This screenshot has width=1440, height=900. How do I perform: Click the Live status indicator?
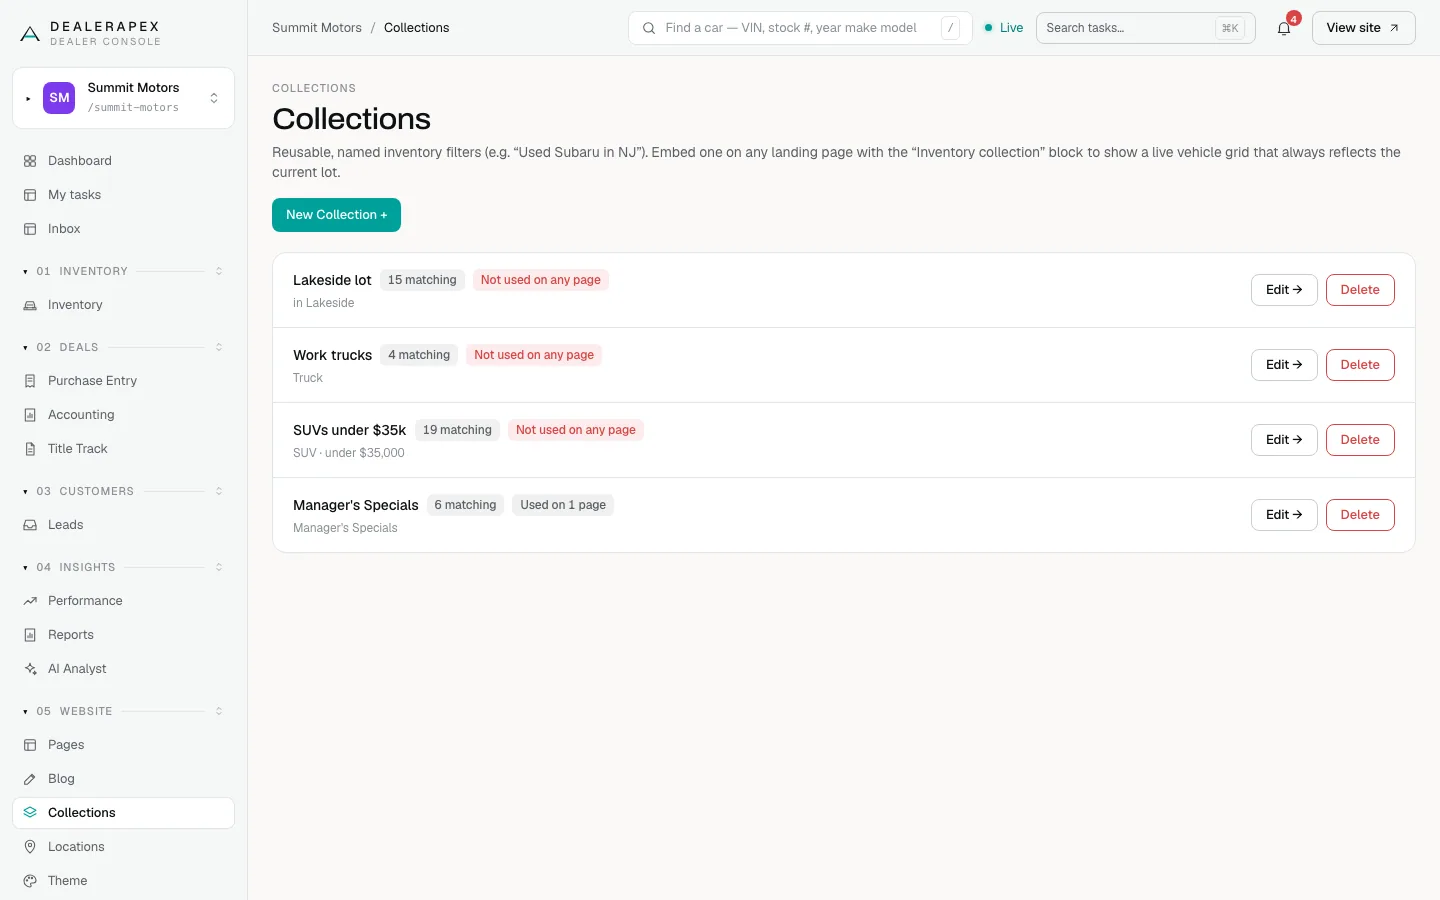(x=1004, y=28)
